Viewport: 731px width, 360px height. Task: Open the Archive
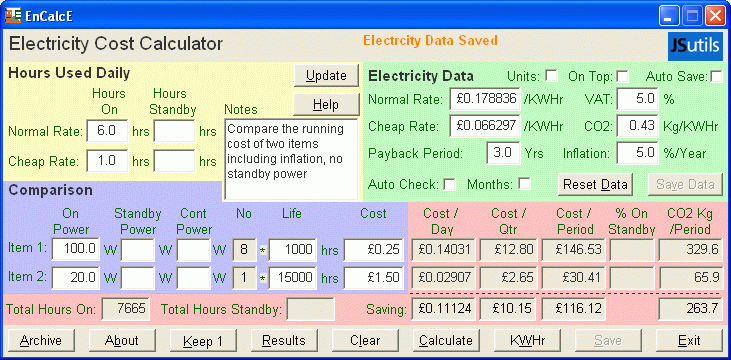tap(41, 340)
